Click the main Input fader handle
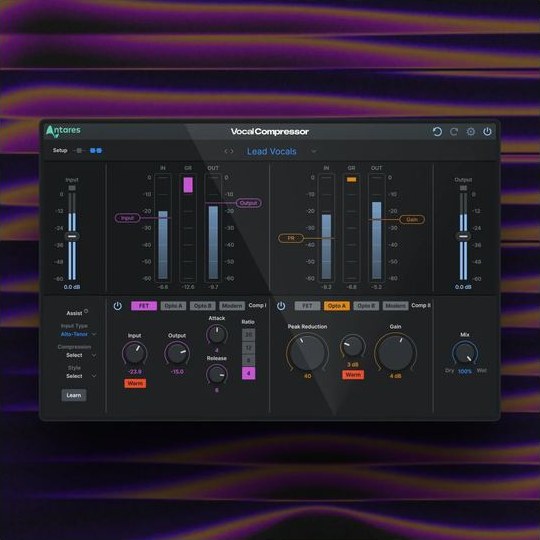The image size is (540, 540). (x=72, y=236)
